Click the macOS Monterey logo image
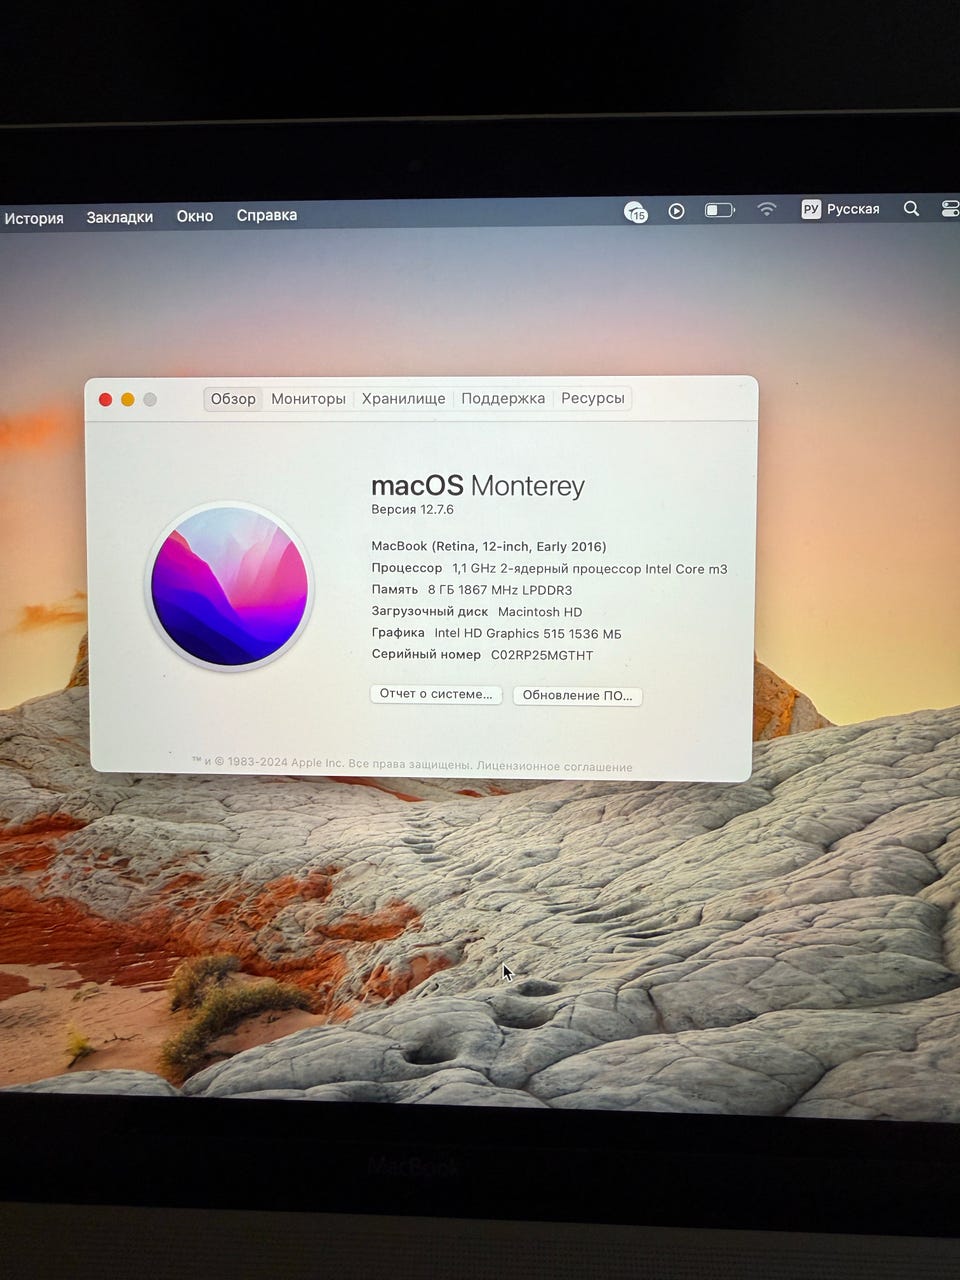This screenshot has width=960, height=1280. (229, 586)
